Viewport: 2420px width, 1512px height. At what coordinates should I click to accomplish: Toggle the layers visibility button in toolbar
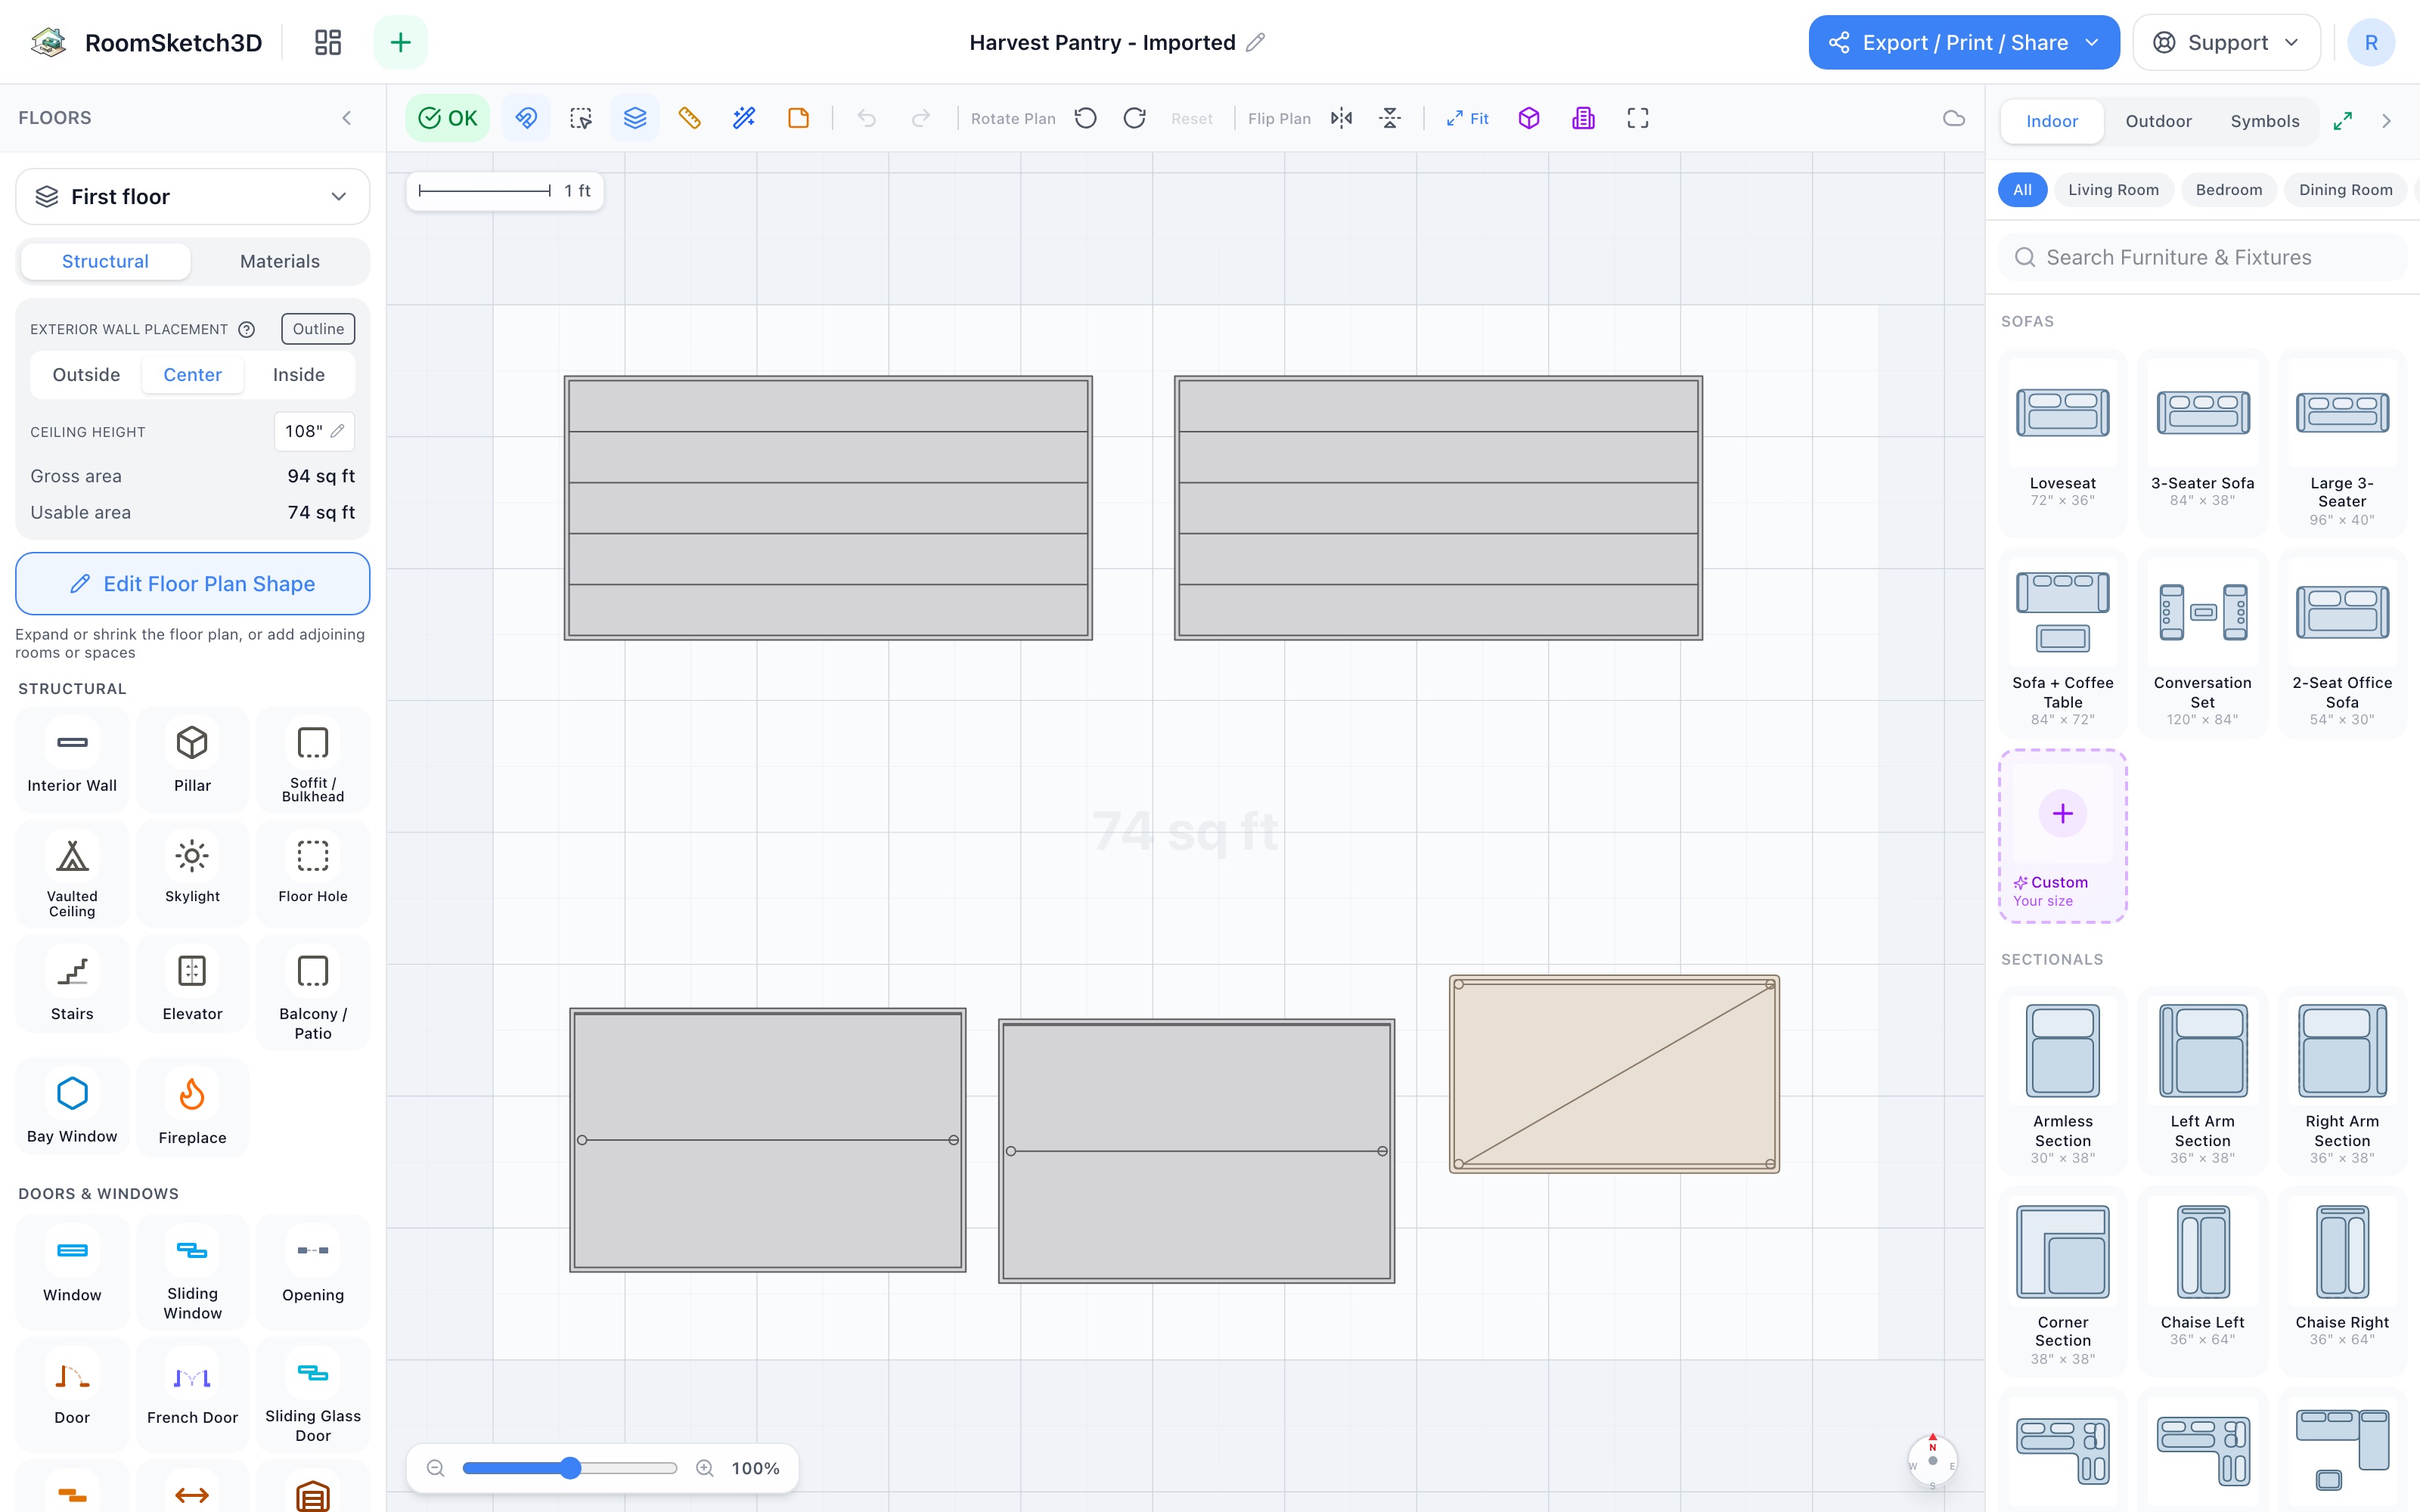[635, 118]
